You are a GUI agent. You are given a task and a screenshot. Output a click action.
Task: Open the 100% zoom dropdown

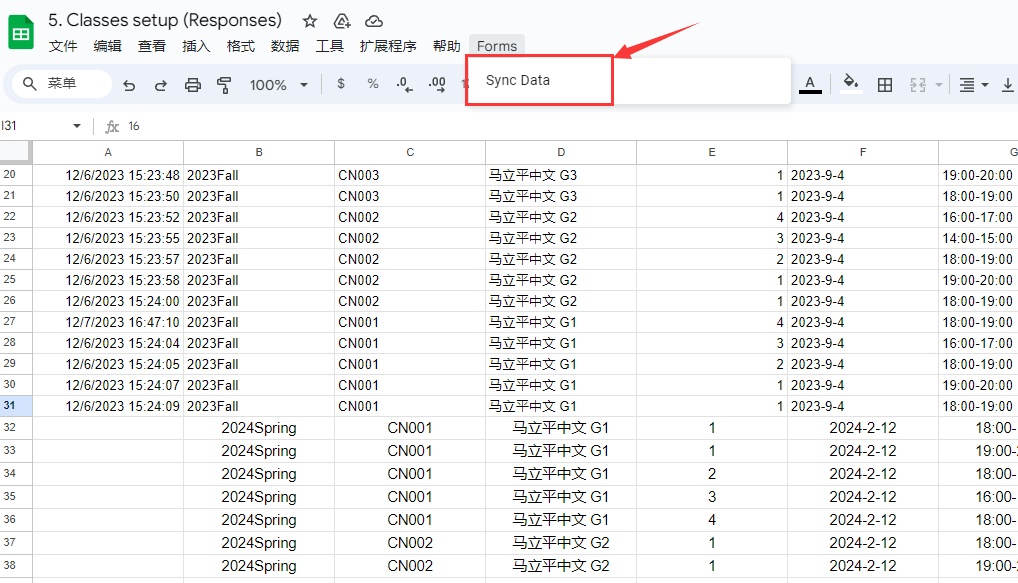[x=279, y=85]
